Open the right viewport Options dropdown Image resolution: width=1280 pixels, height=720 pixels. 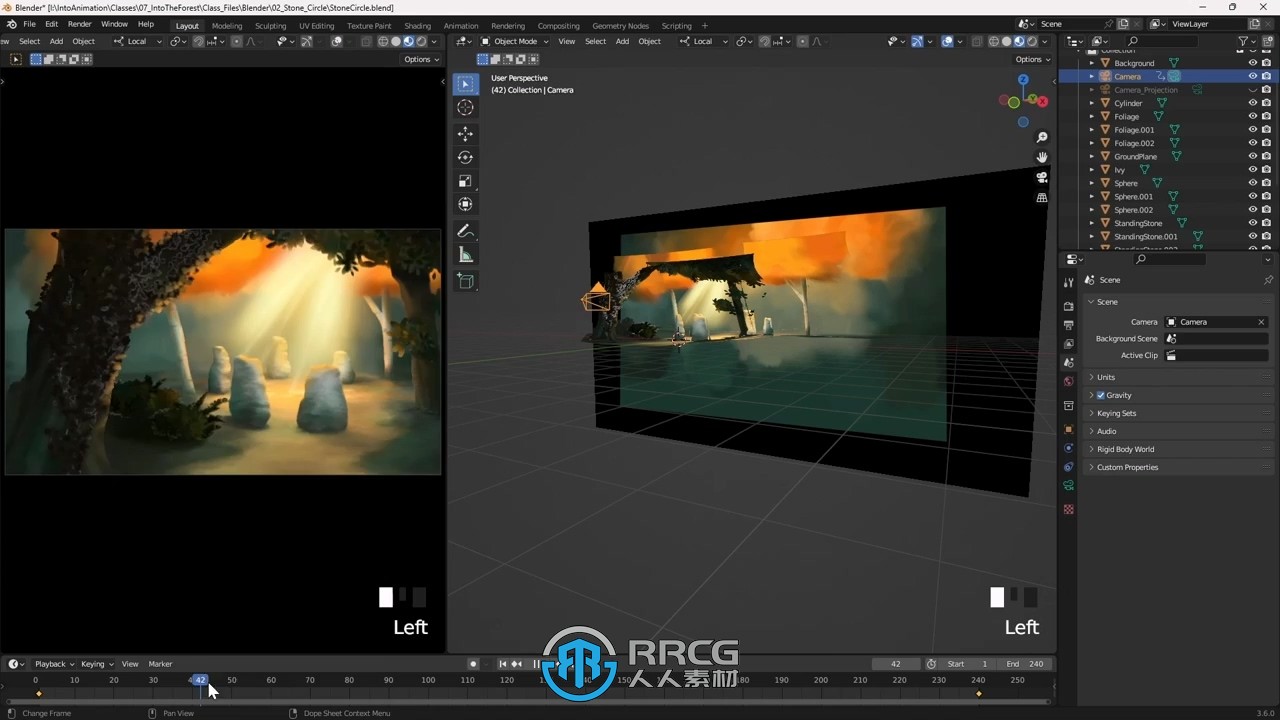(1033, 59)
